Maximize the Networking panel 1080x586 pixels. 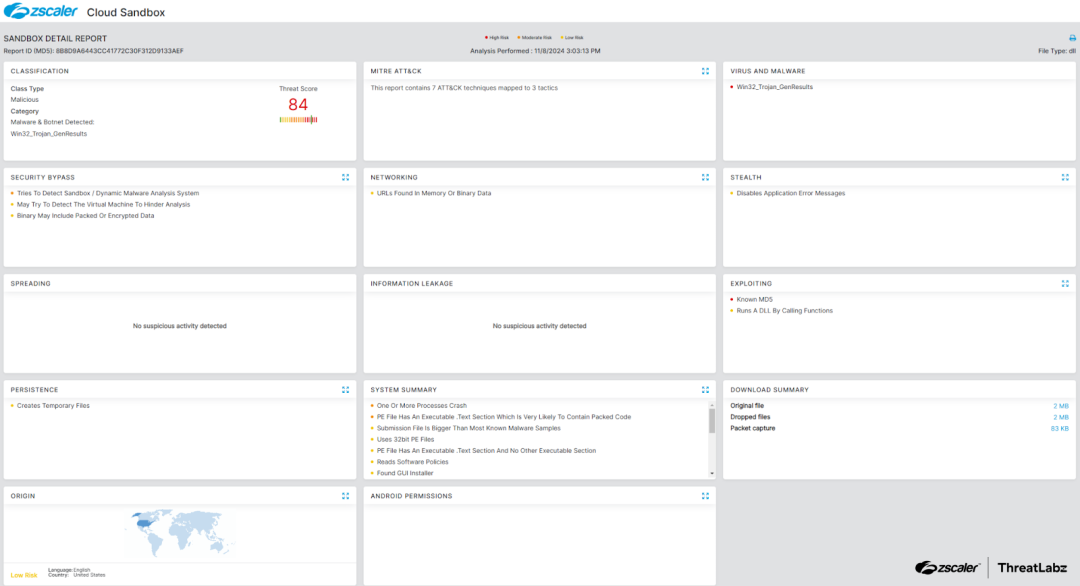point(705,177)
